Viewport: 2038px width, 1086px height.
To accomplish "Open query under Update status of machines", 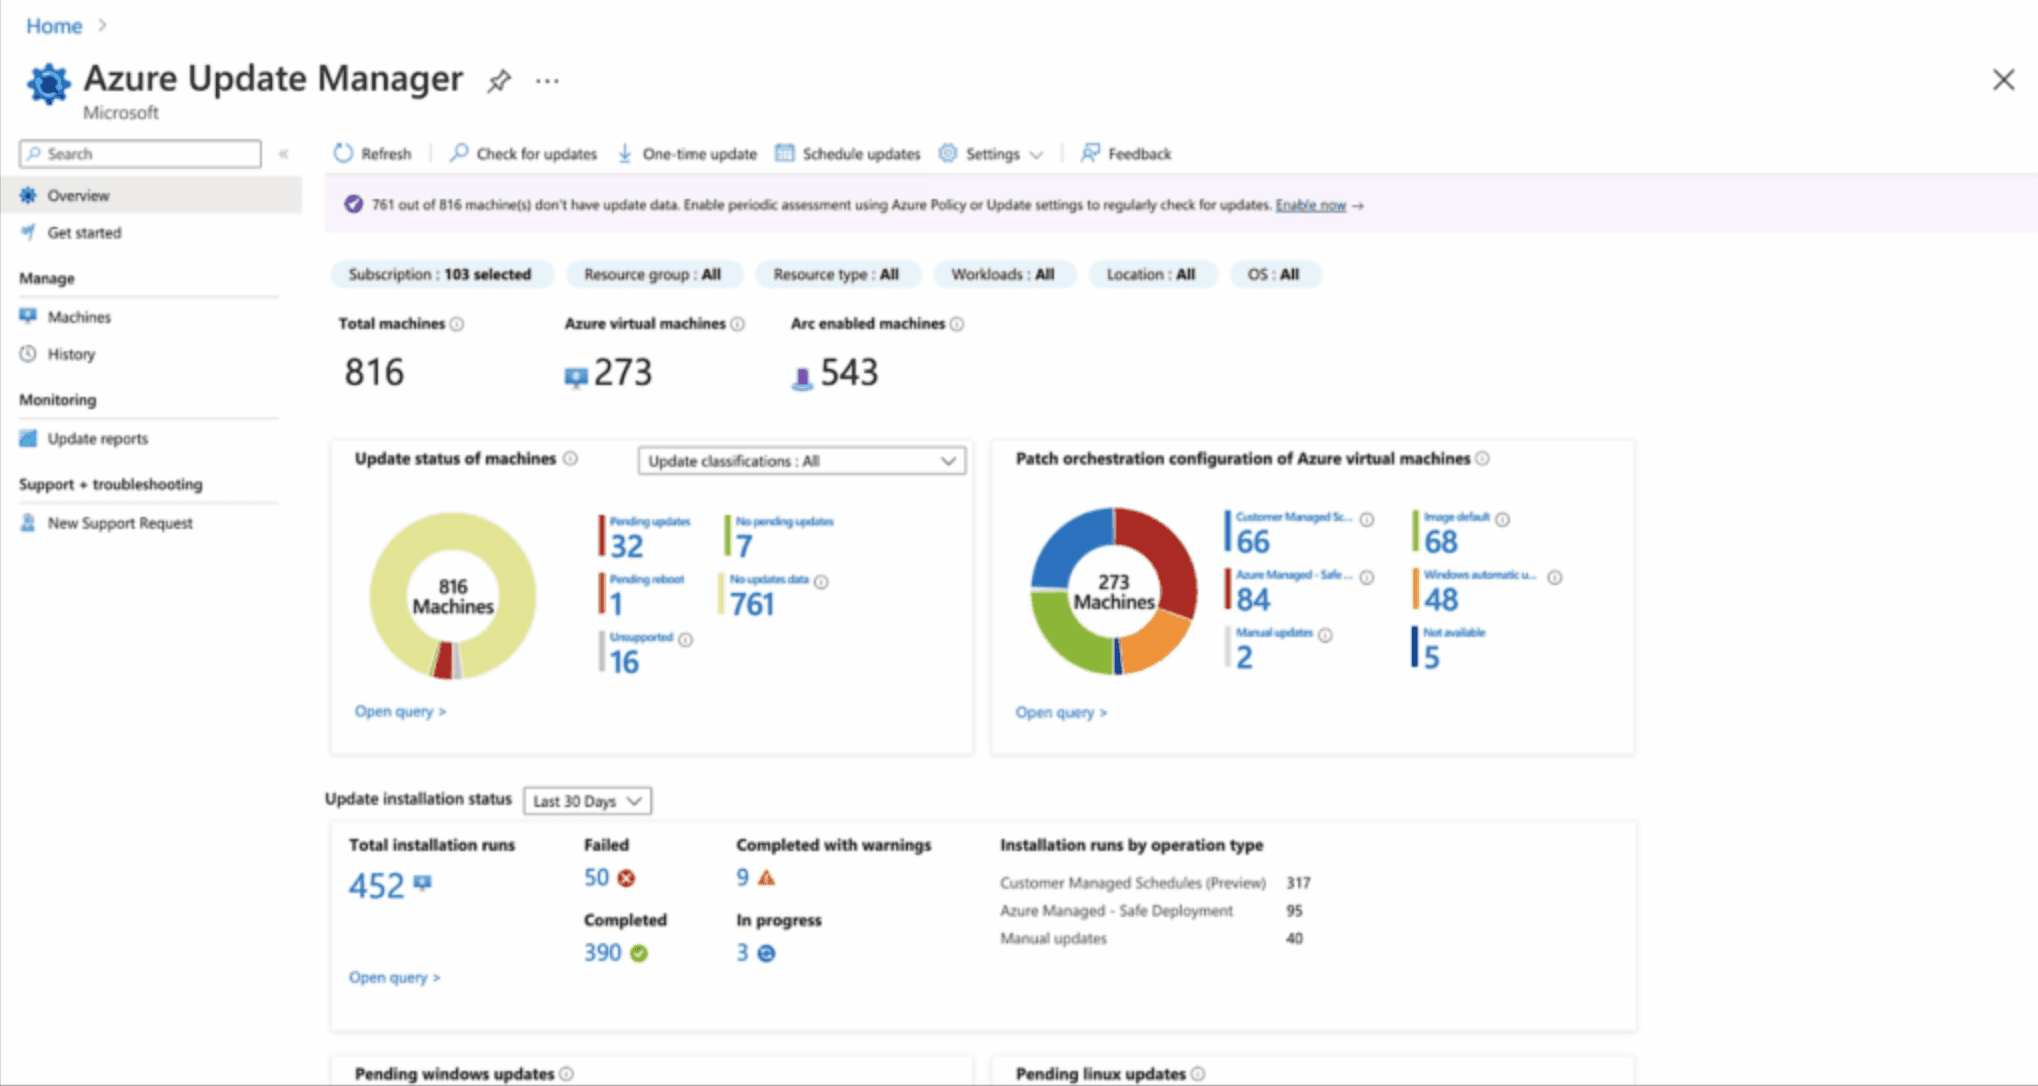I will [x=399, y=710].
